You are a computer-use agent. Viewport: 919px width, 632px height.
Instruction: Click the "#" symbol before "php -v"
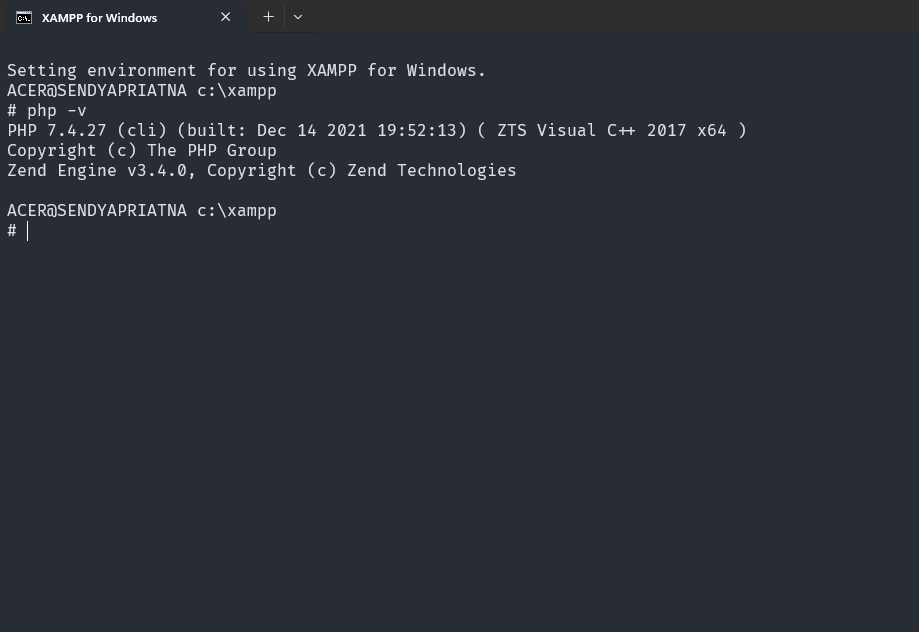(x=12, y=111)
